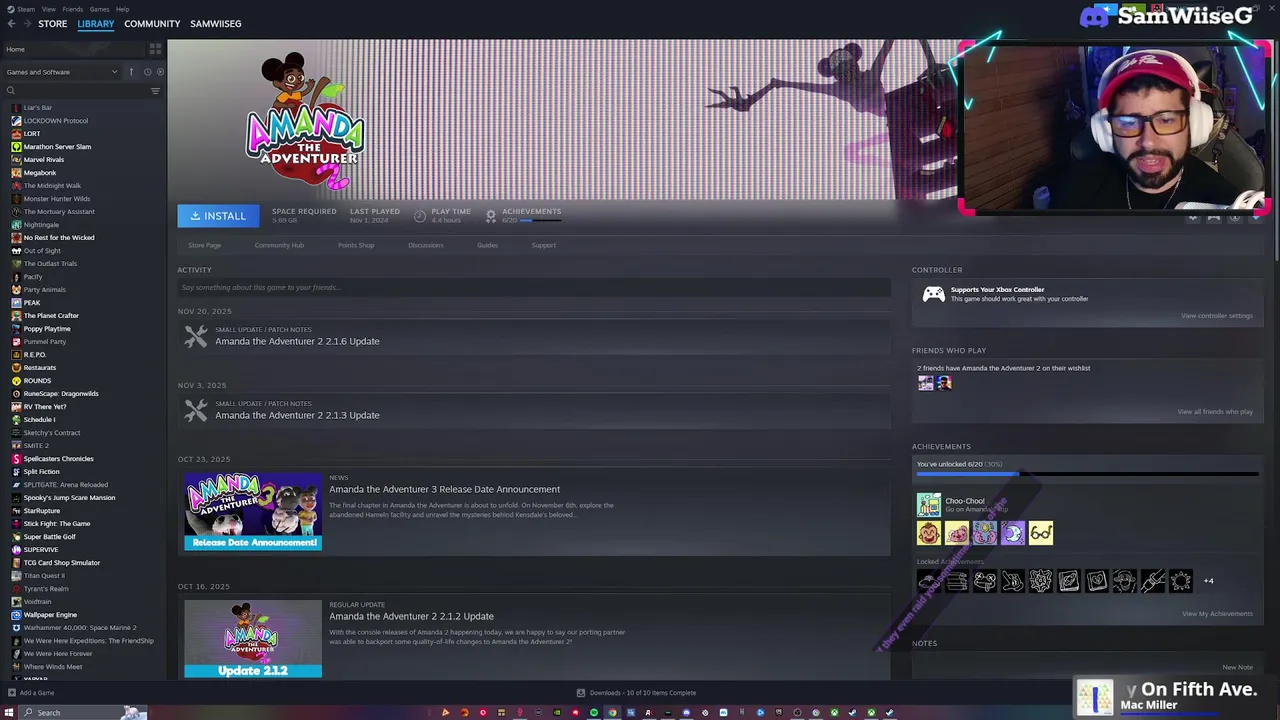Open the glasses achievement icon
Image resolution: width=1280 pixels, height=720 pixels.
[1041, 533]
